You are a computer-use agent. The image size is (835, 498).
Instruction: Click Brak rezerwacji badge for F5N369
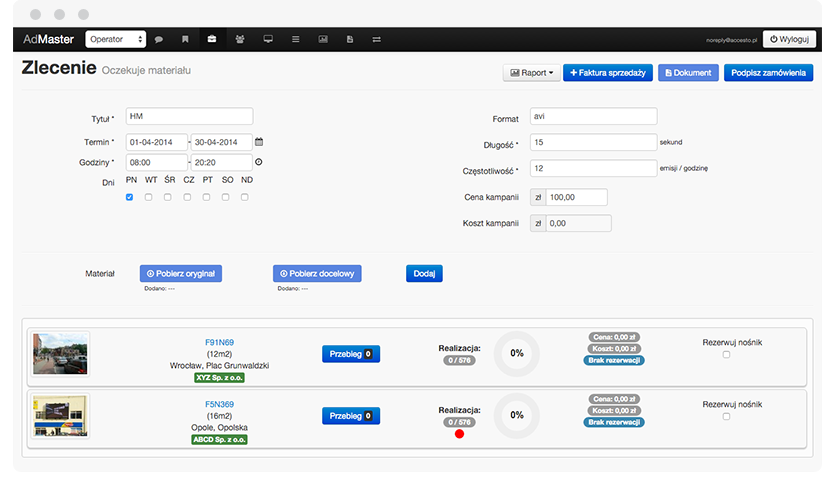coord(614,422)
